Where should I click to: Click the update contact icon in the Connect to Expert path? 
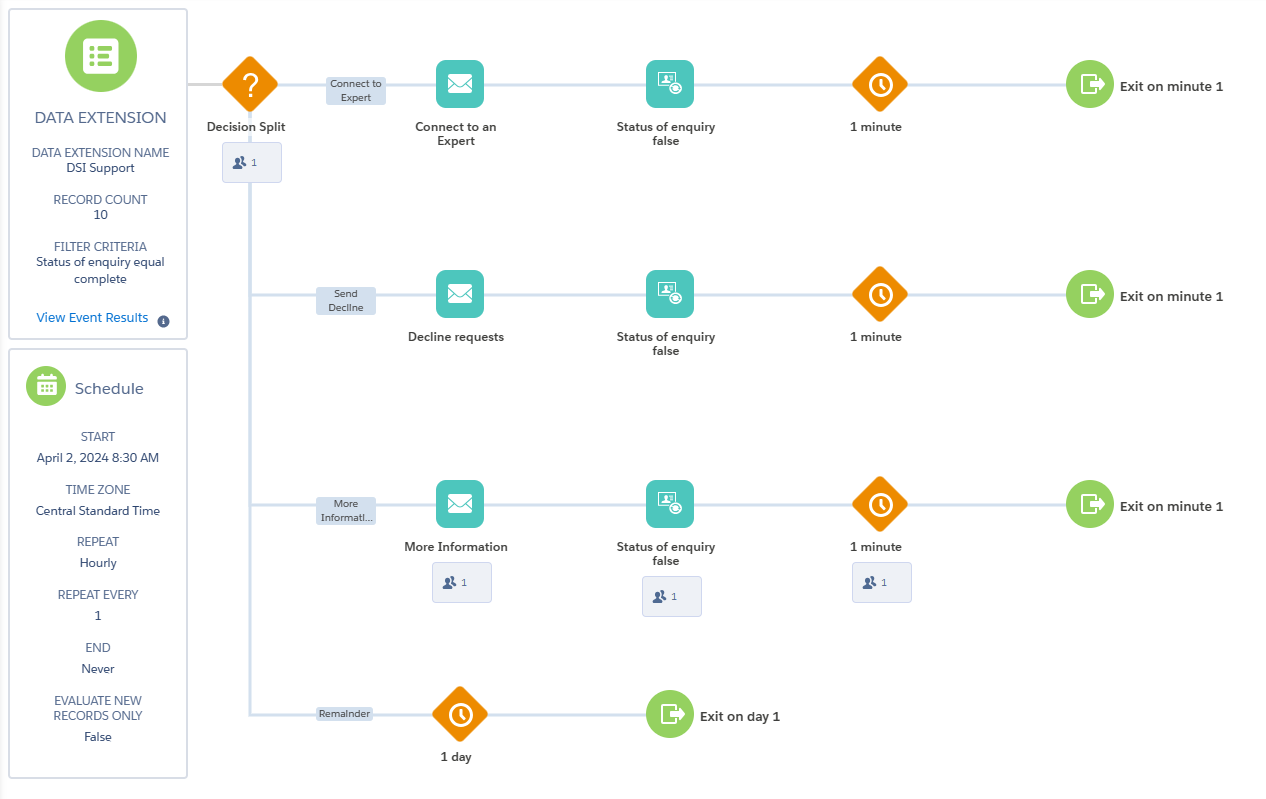[669, 85]
